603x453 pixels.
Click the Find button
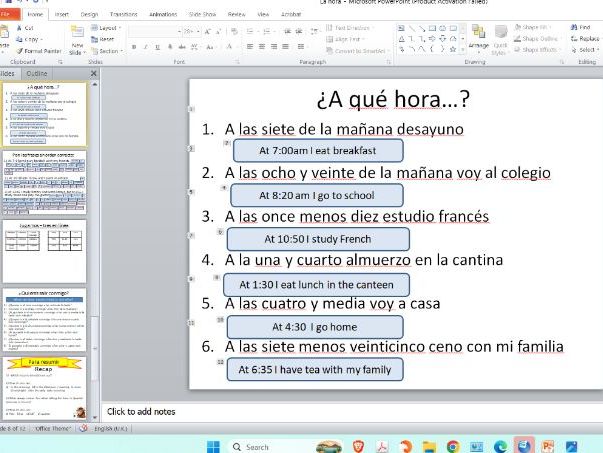581,27
